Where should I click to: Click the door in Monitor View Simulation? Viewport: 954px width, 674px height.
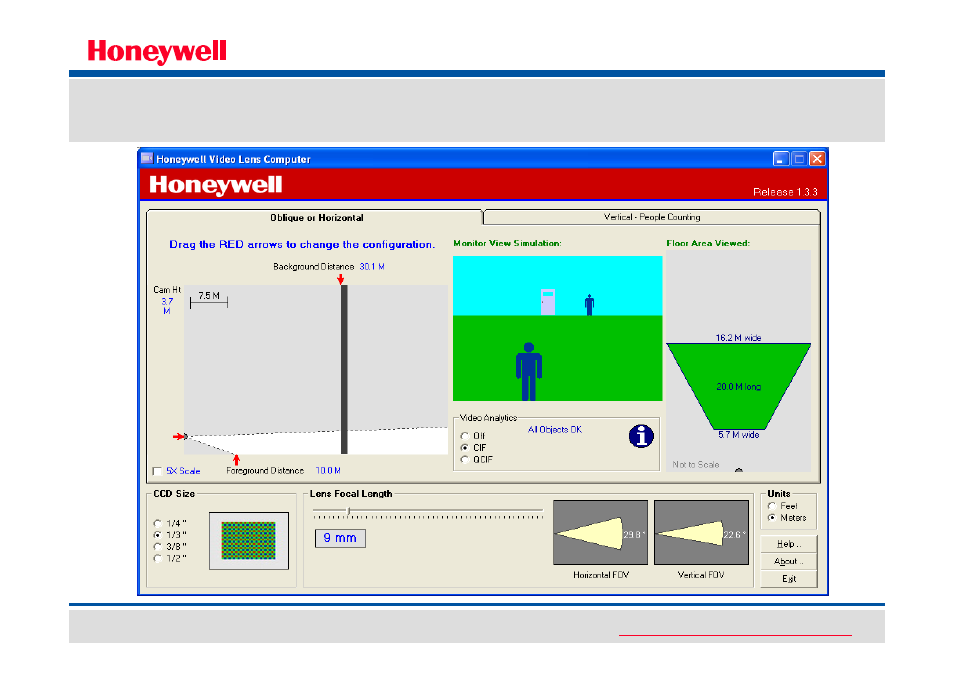pos(548,302)
